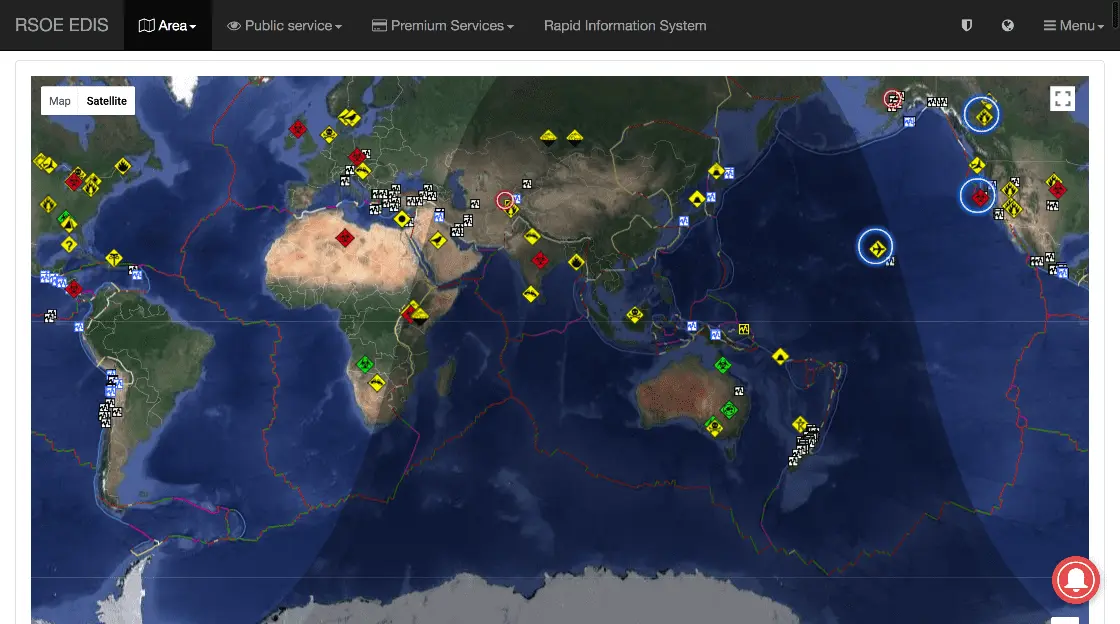Select the yellow fire marker in eastern Canada
Screen dimensions: 1120x624
tap(122, 165)
